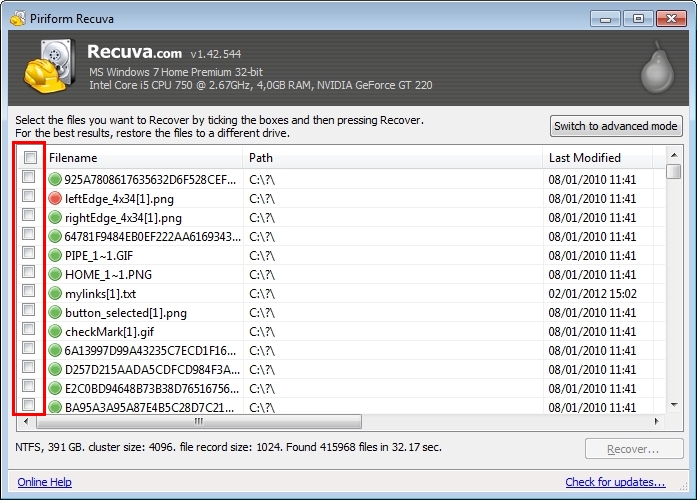Check the box for checkMark[1].gif
Viewport: 697px width, 500px height.
click(x=28, y=328)
